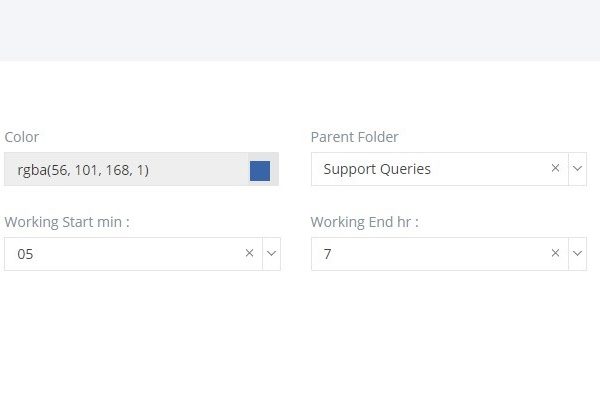The width and height of the screenshot is (600, 416).
Task: Click empty space inside the Parent Folder combo box
Action: [490, 169]
